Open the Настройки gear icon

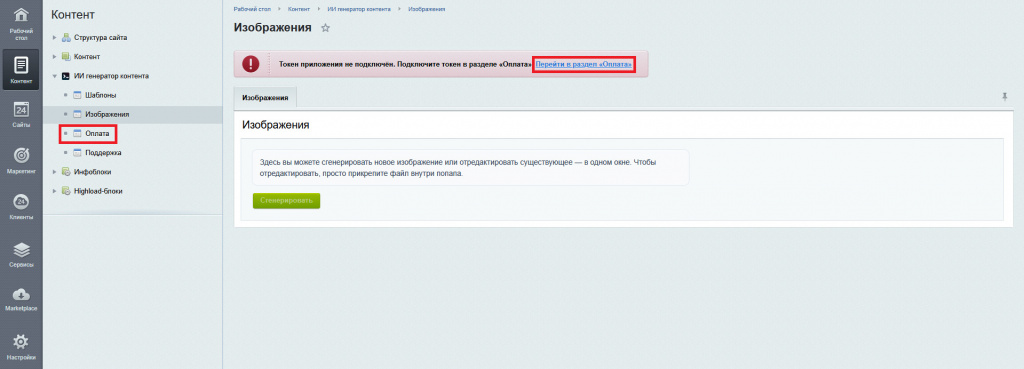pyautogui.click(x=21, y=342)
